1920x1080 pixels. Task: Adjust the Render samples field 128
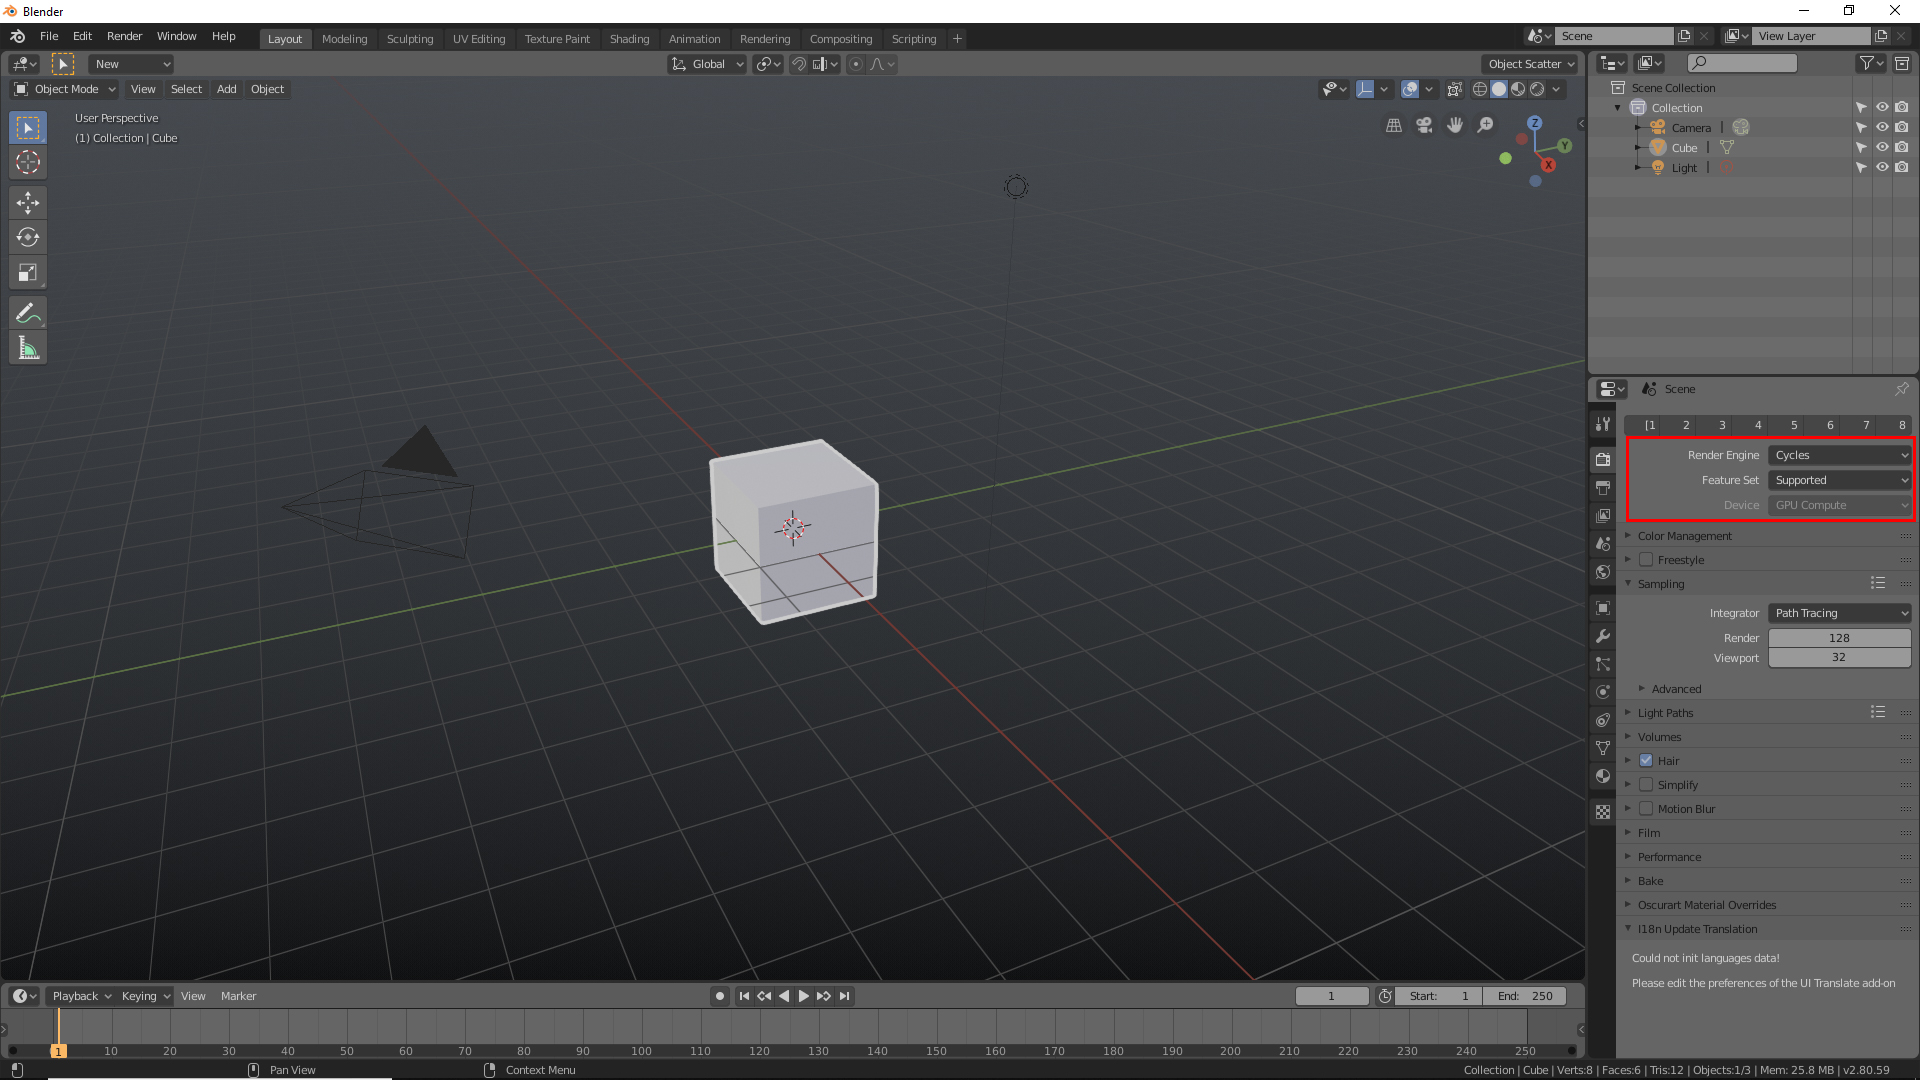click(1840, 638)
